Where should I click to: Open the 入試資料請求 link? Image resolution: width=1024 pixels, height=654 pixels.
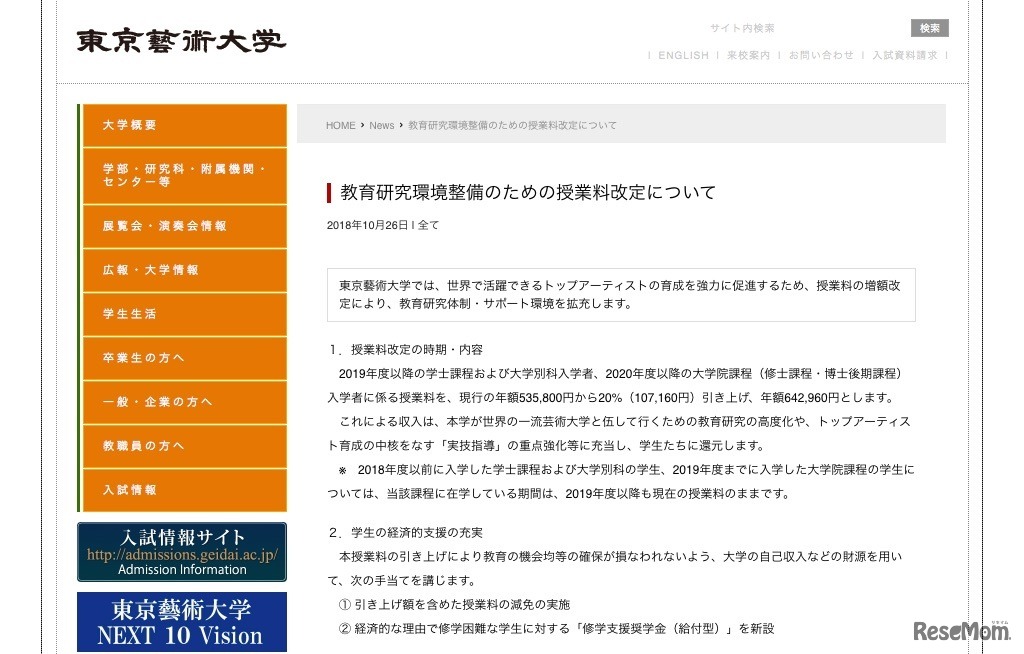click(904, 56)
